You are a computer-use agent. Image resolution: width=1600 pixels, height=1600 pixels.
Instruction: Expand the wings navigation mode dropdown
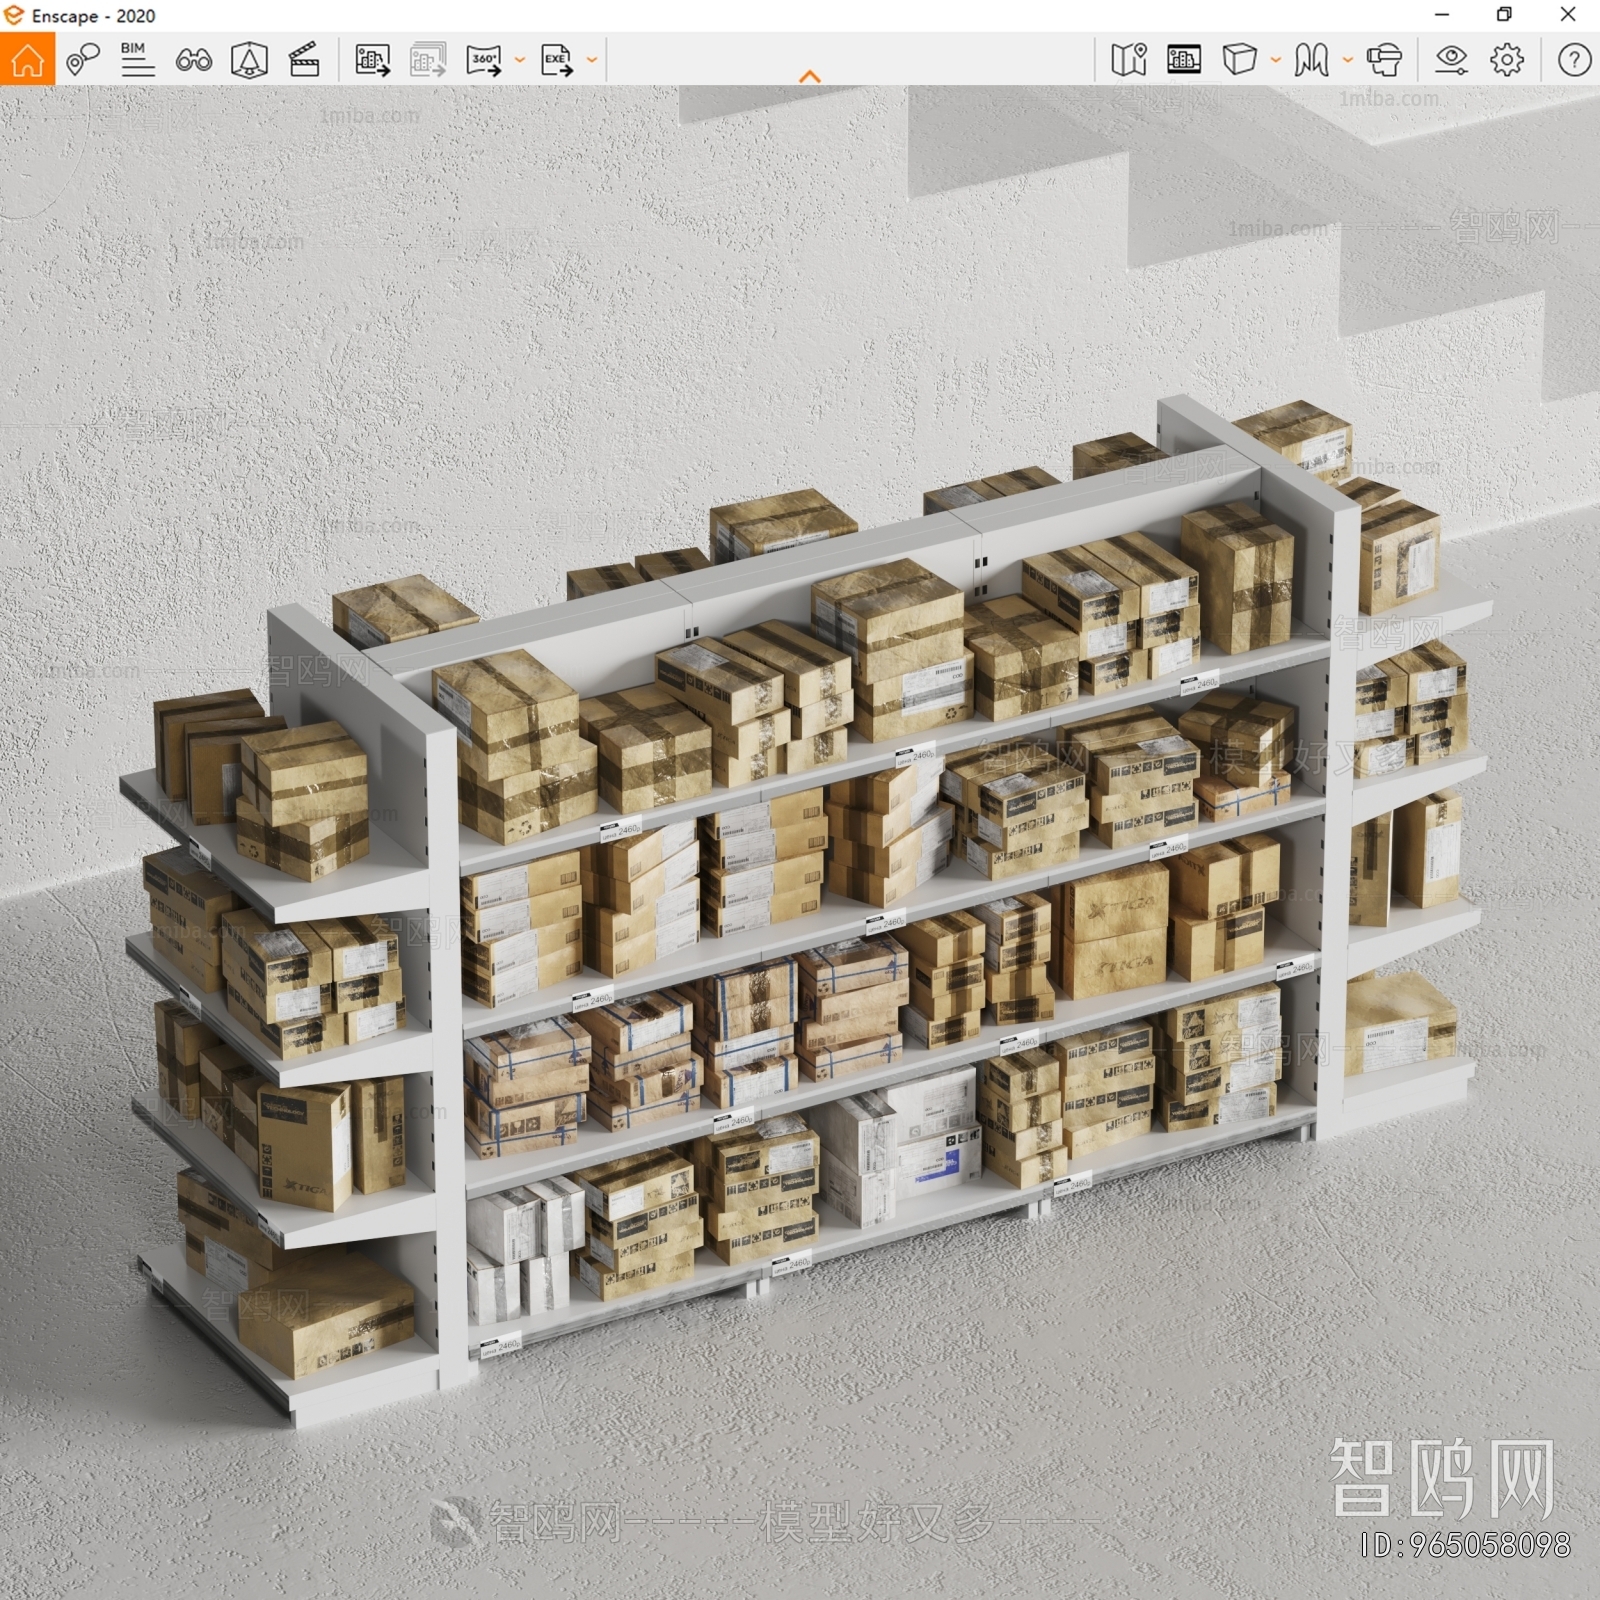pos(1348,60)
